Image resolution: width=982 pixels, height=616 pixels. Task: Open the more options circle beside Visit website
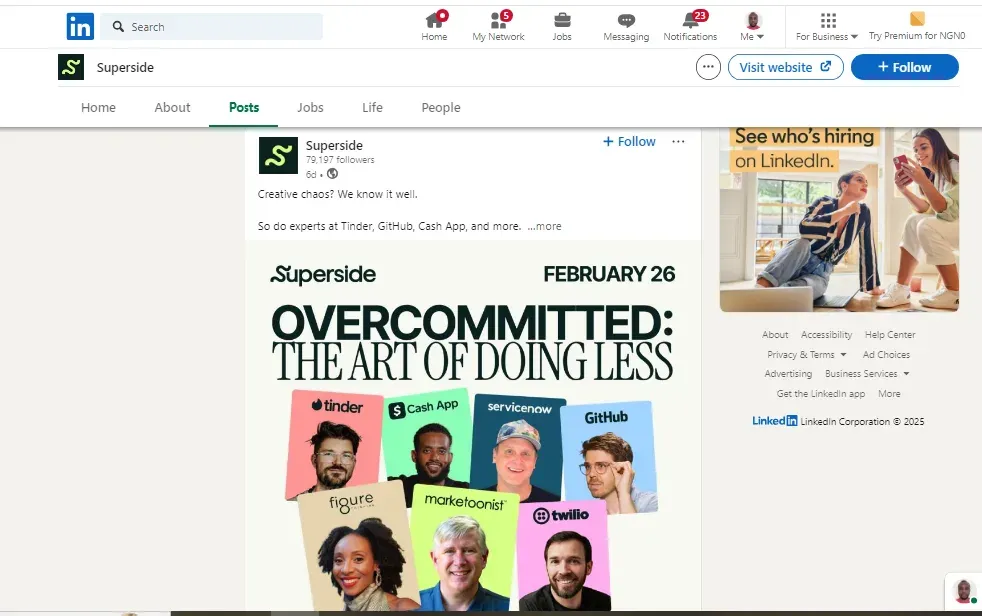(708, 67)
